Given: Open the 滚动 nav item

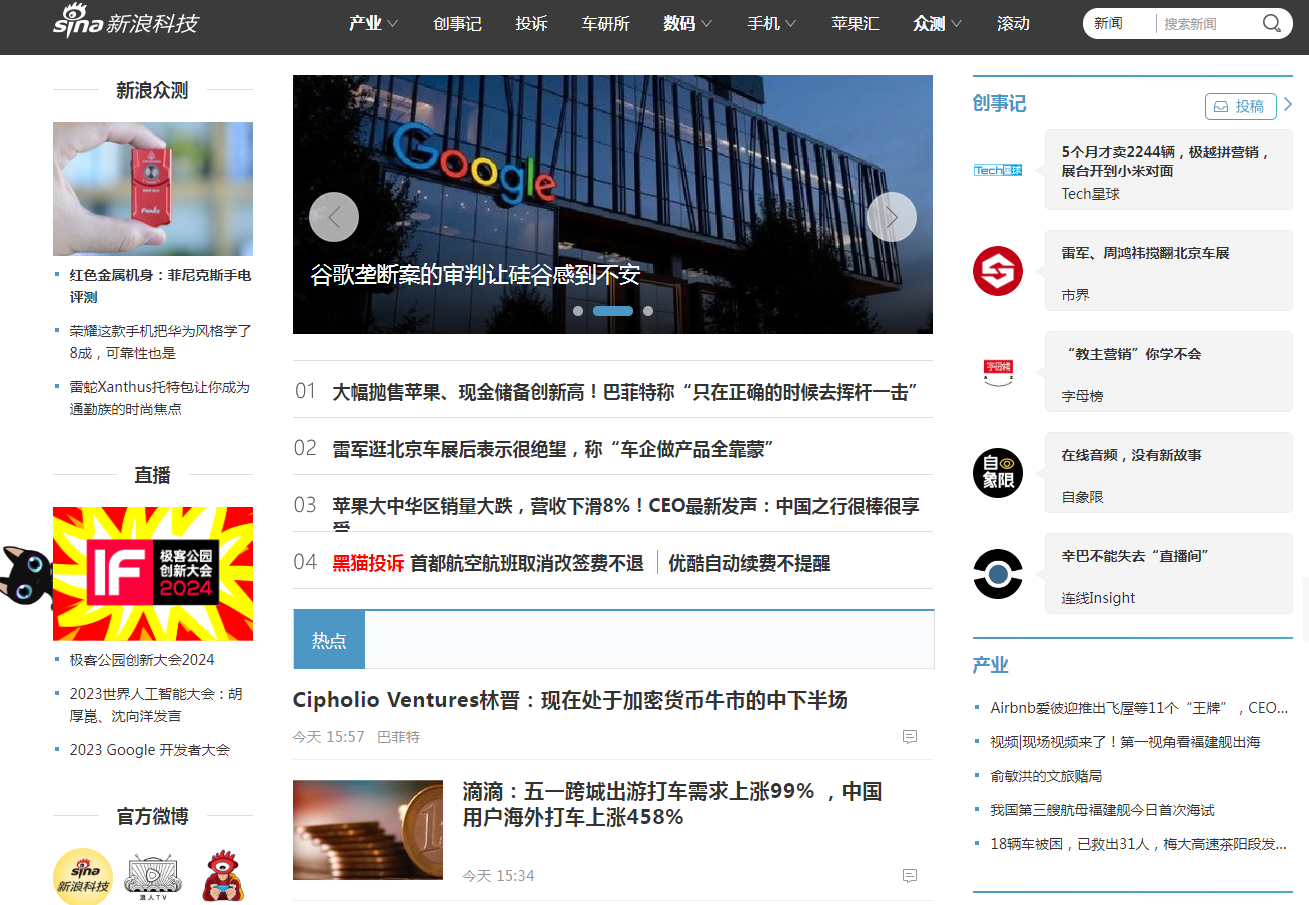Looking at the screenshot, I should click(x=1013, y=23).
